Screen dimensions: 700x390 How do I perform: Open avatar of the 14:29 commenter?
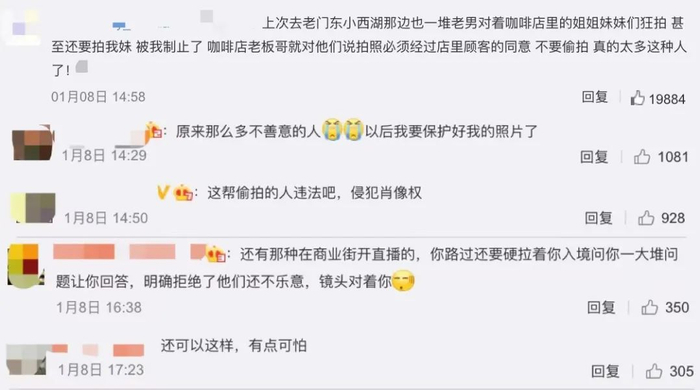click(x=33, y=143)
